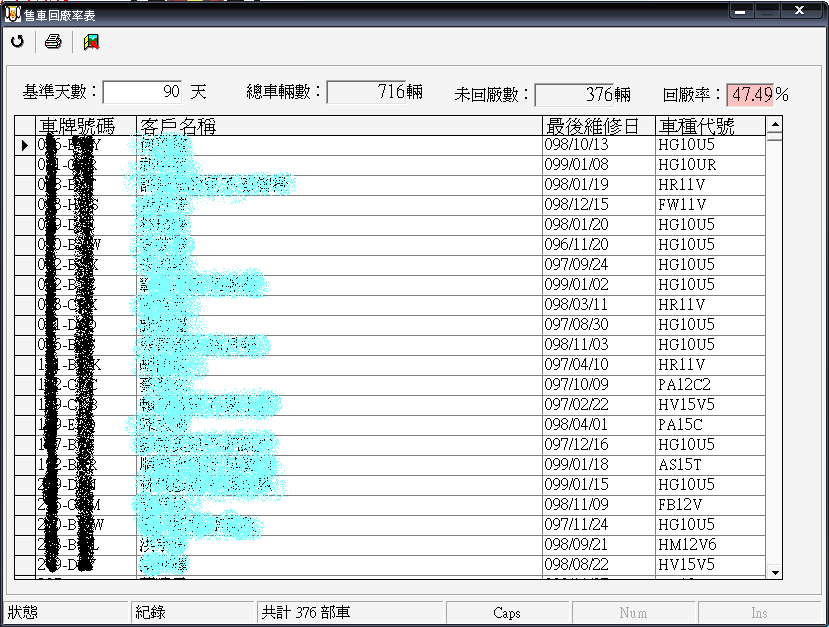Minimize the 售車回廠率表 window
829x627 pixels.
coord(742,11)
